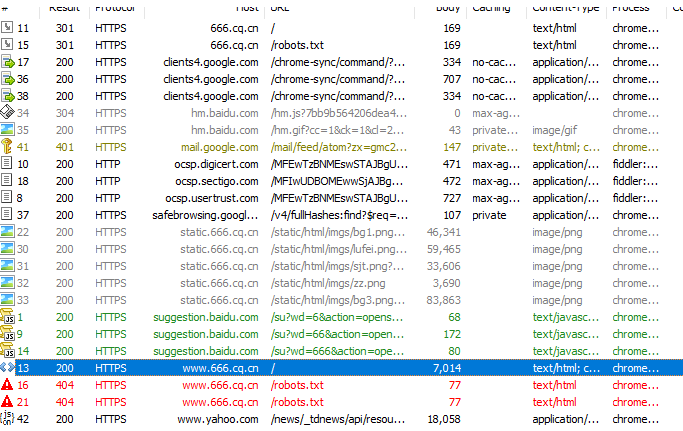Click /news/_tdnews/api URL of session 42

pos(338,419)
